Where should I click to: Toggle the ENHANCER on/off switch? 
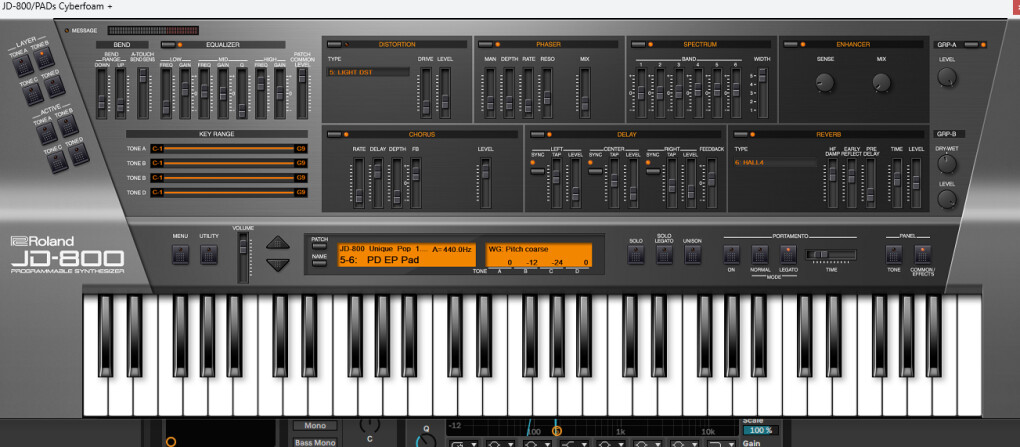click(791, 44)
